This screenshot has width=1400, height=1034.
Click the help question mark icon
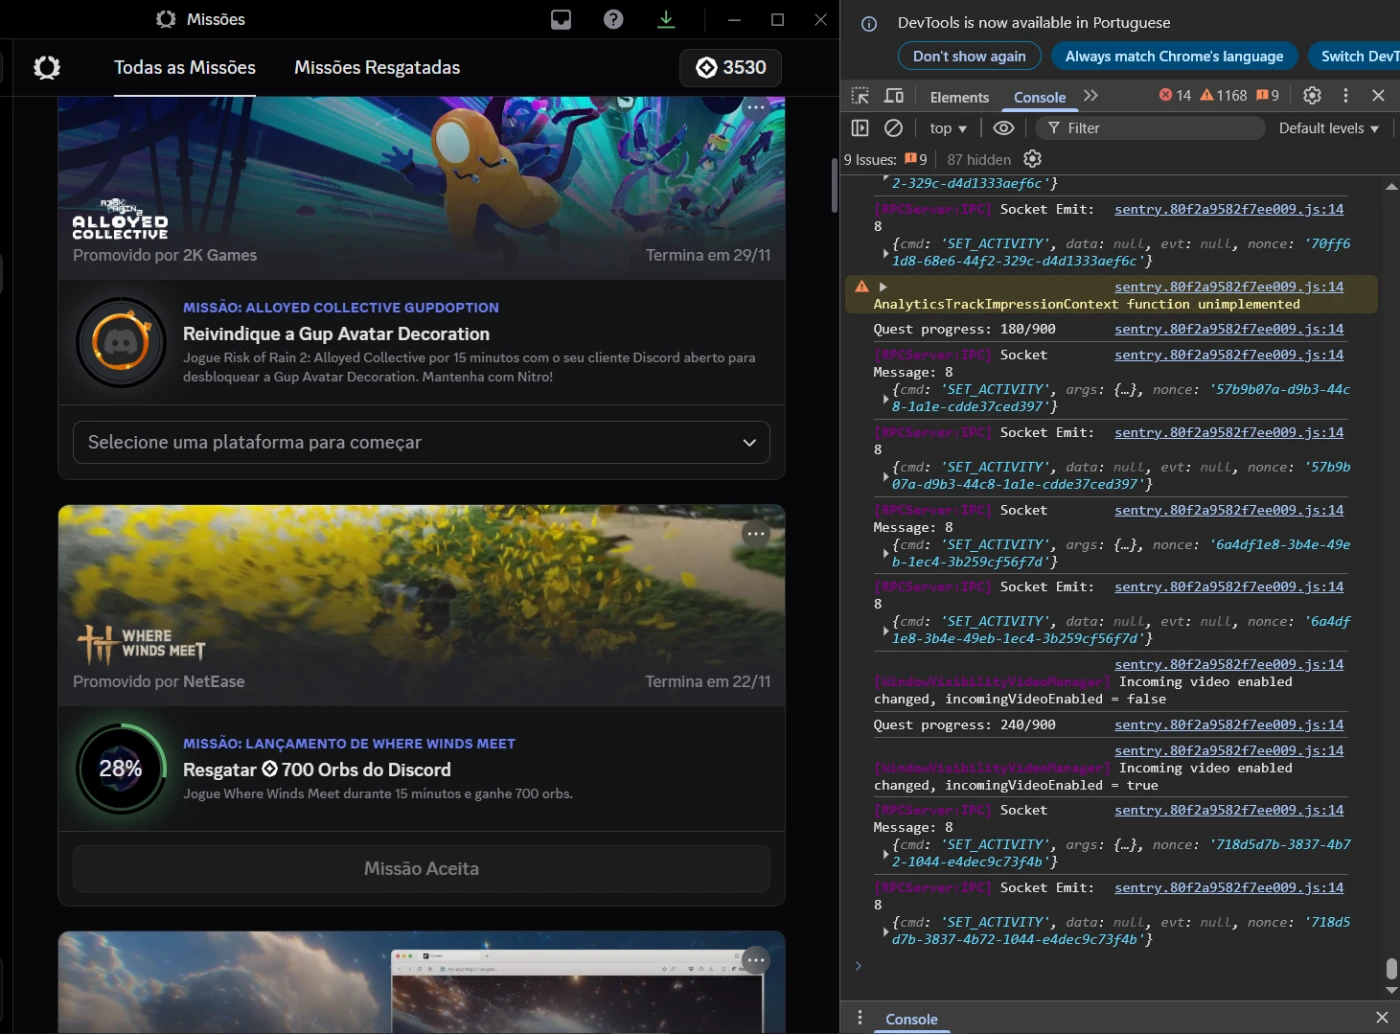pos(614,20)
